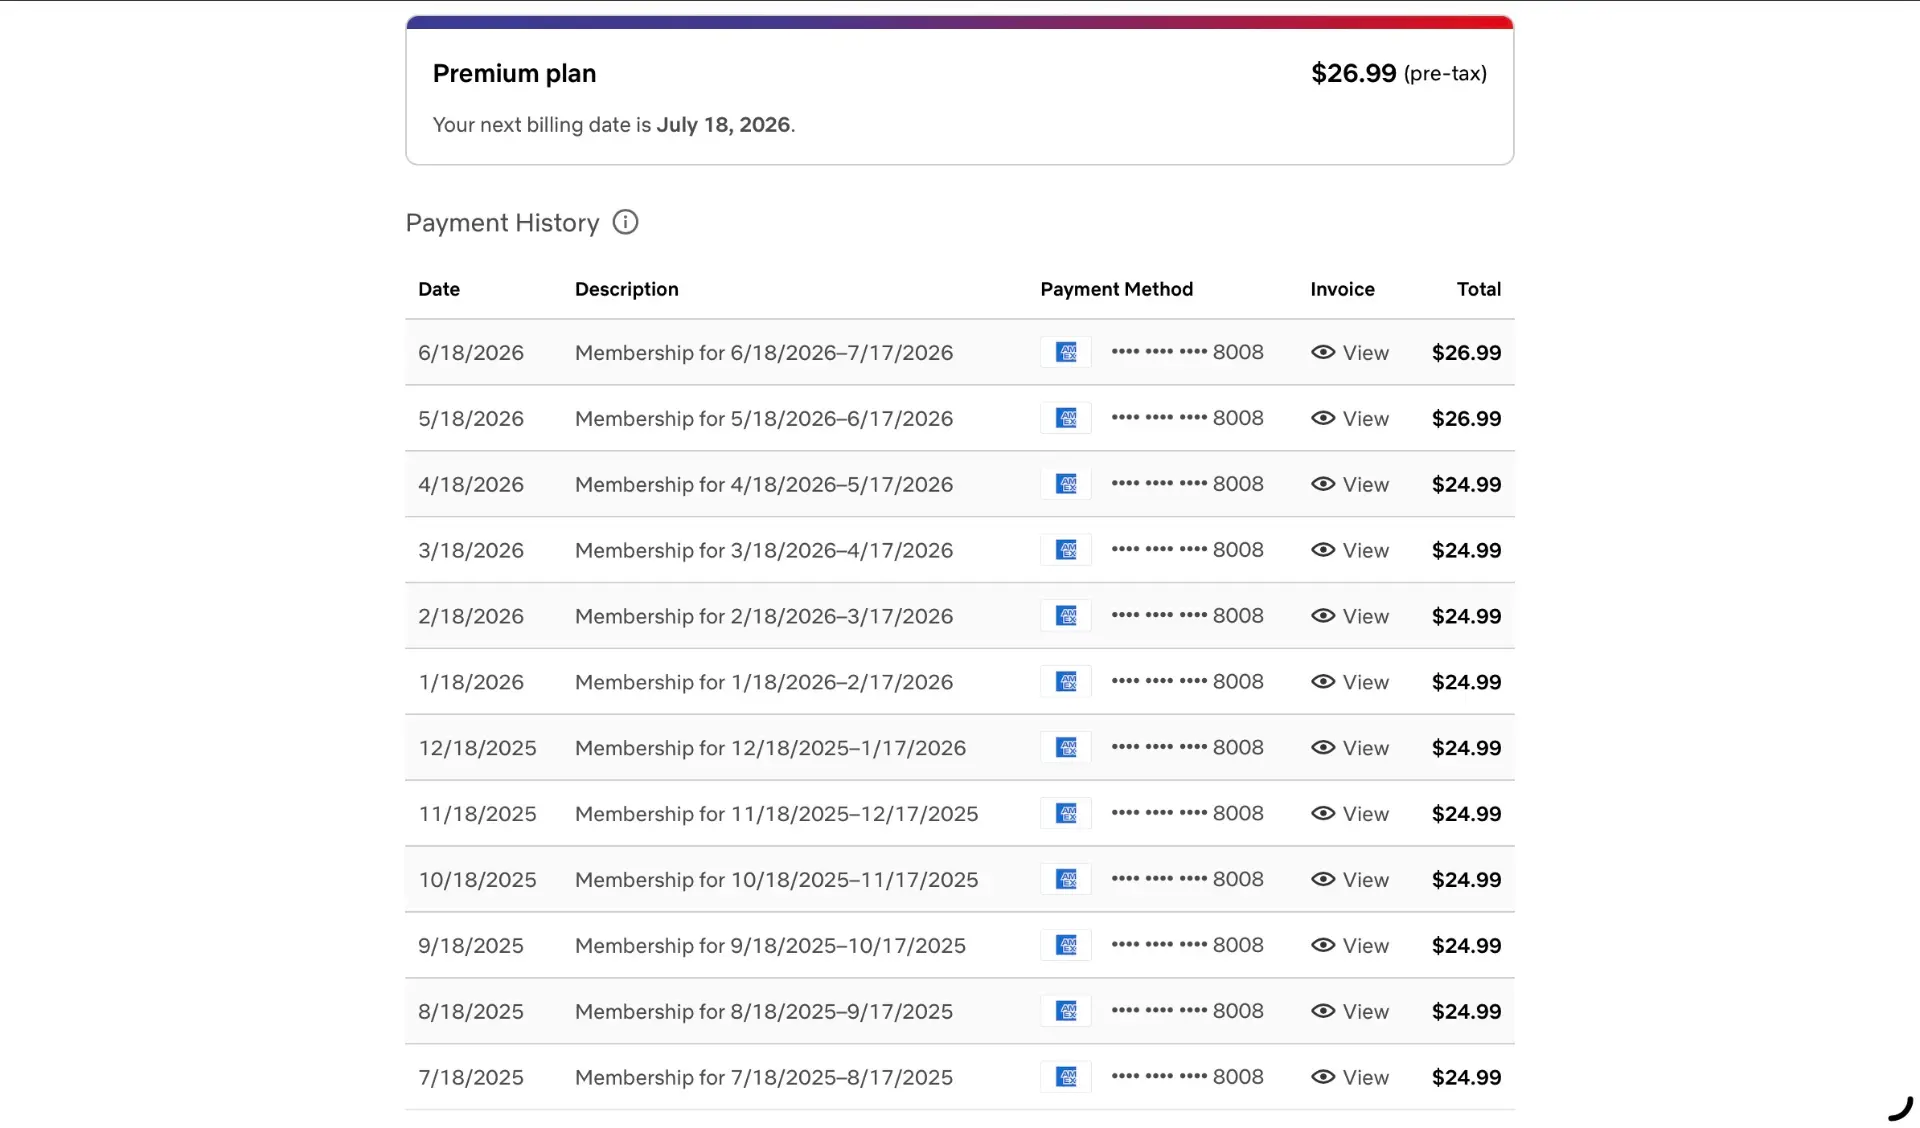The image size is (1920, 1128).
Task: Click the Amex card icon for 6/18/2026
Action: pos(1066,352)
